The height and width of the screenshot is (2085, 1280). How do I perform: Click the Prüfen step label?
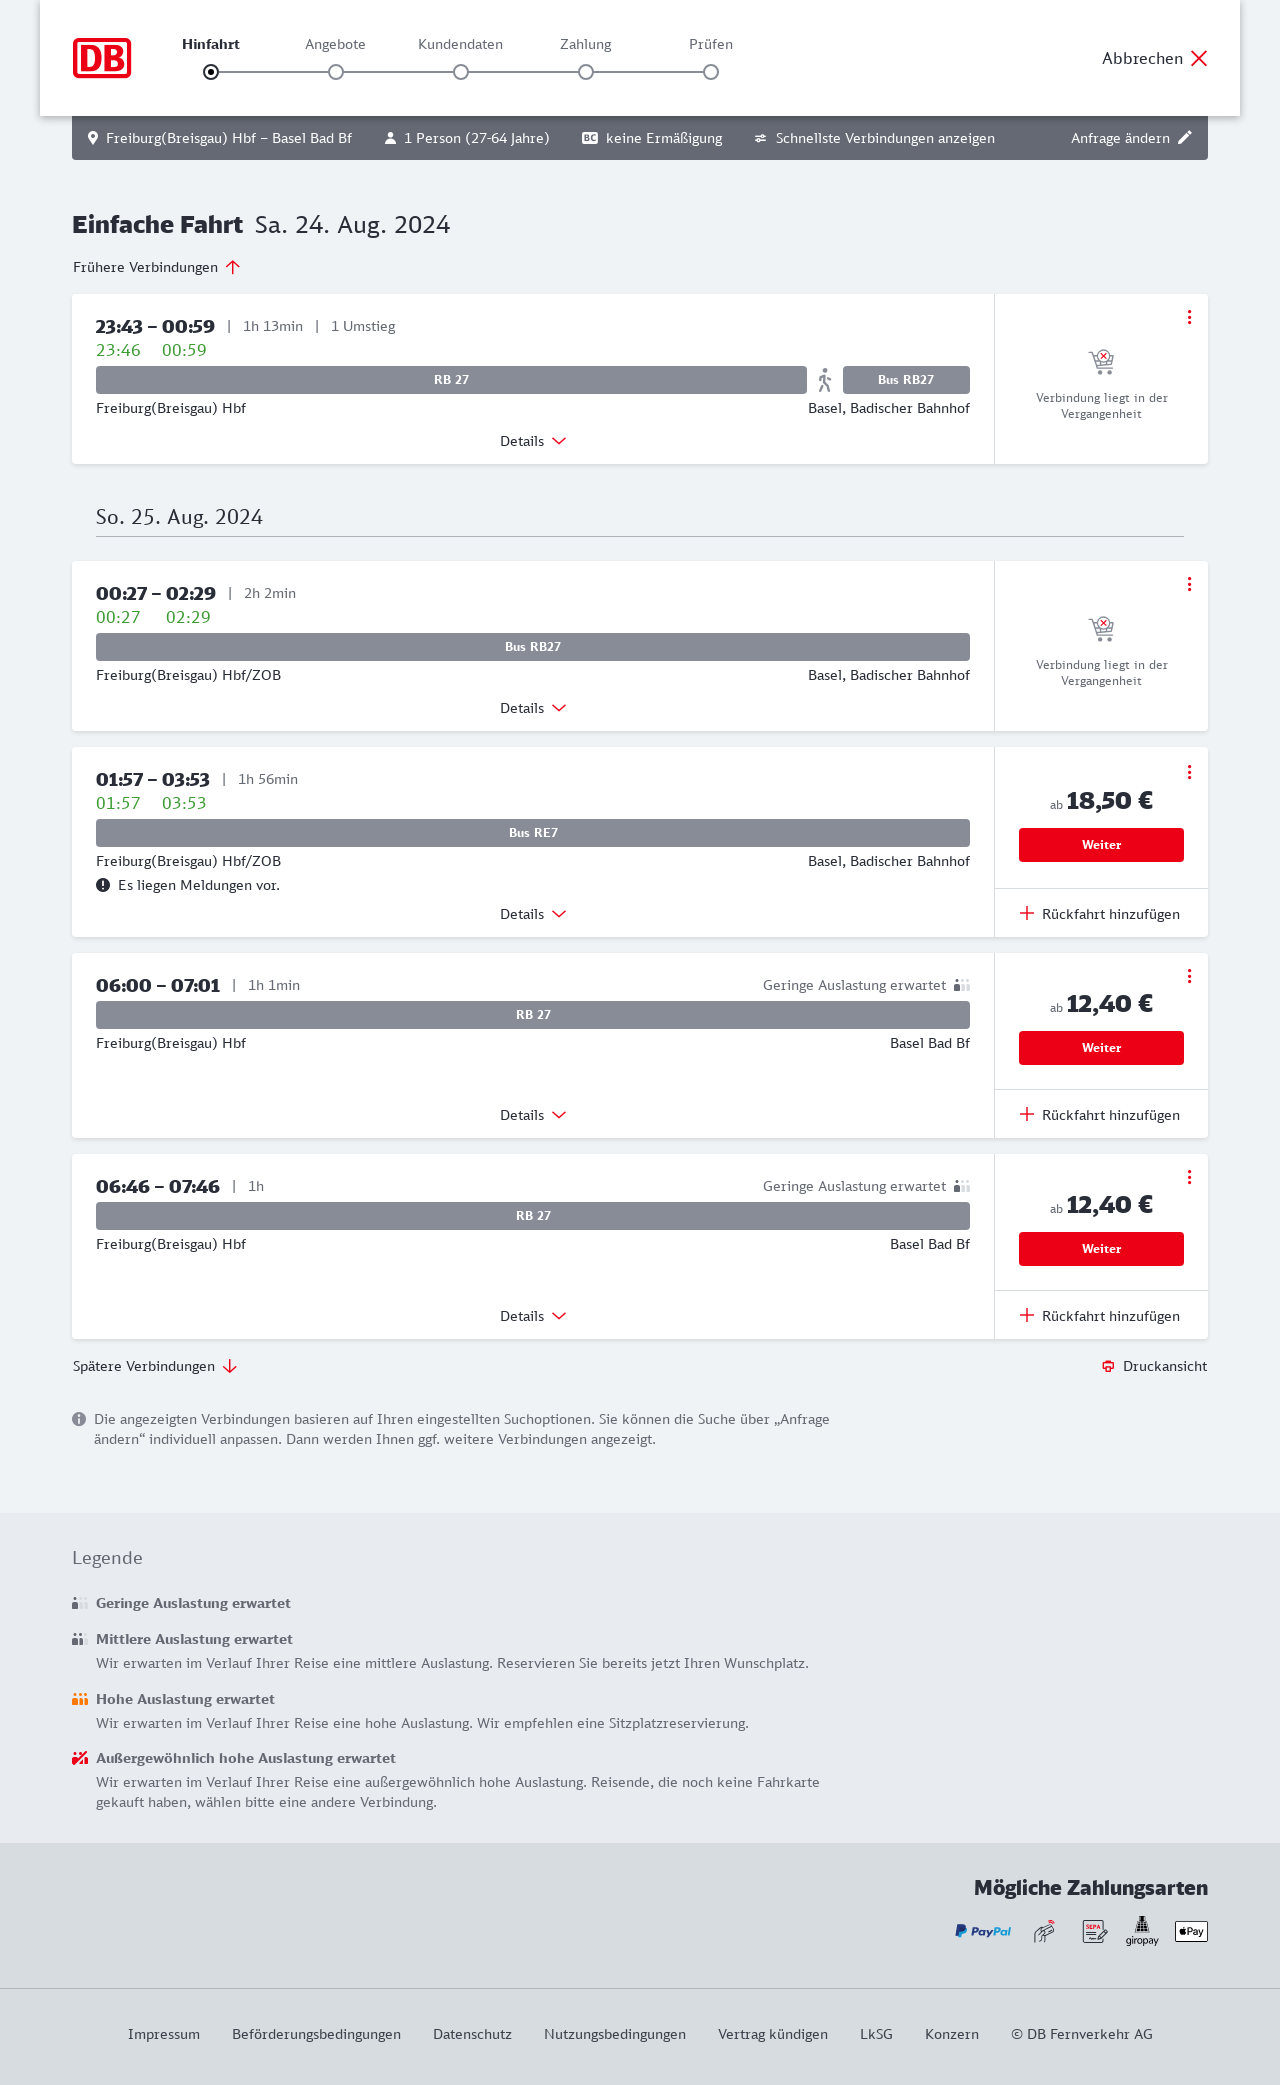click(x=711, y=44)
